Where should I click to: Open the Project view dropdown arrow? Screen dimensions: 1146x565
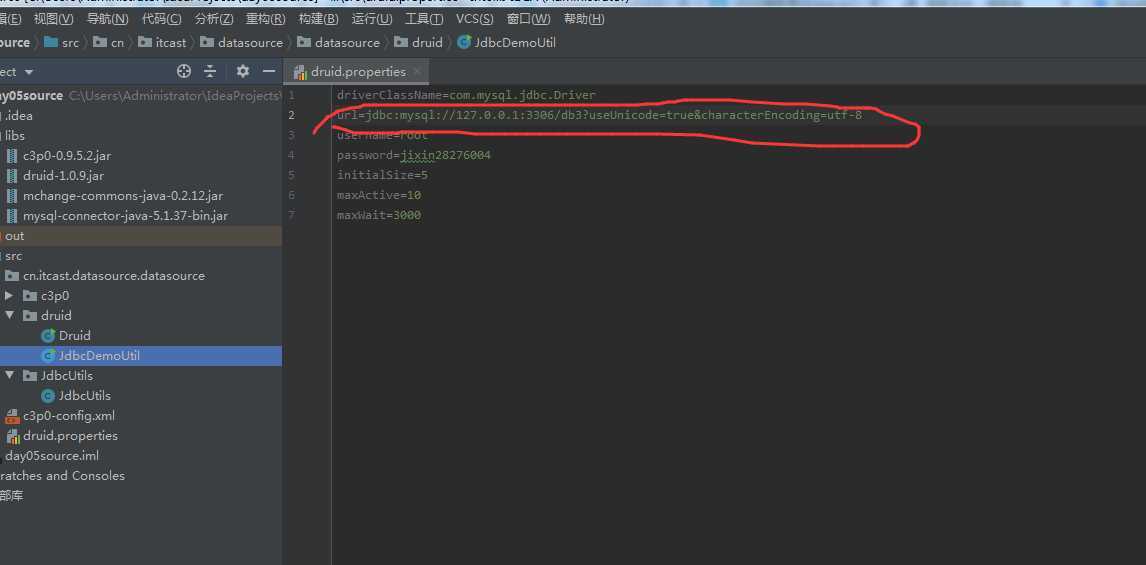tap(29, 72)
